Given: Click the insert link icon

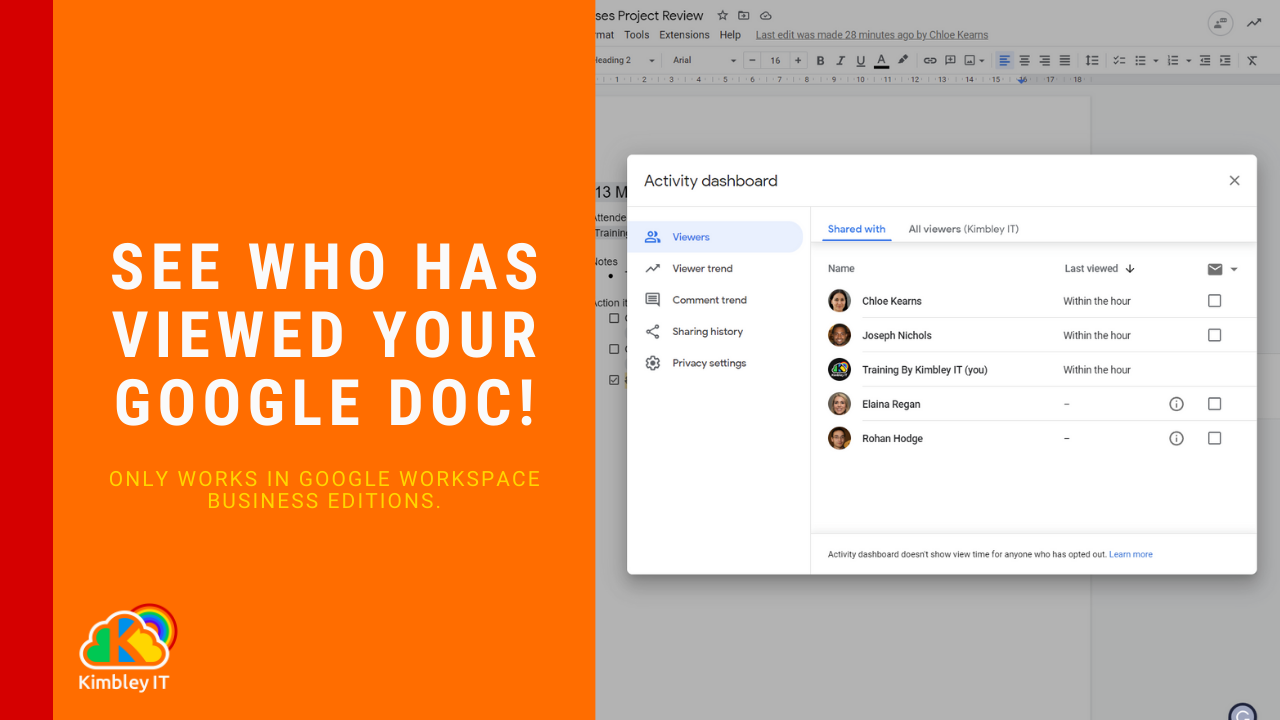Looking at the screenshot, I should click(x=930, y=61).
